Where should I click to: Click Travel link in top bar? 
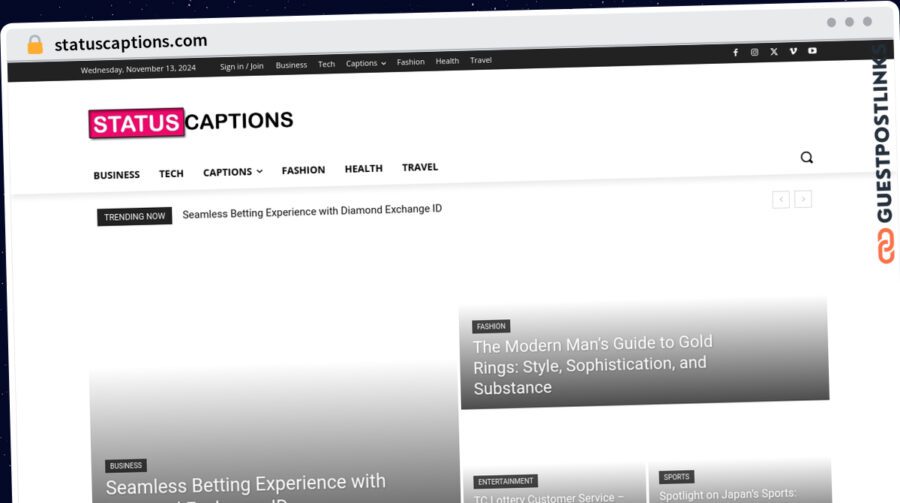click(480, 60)
